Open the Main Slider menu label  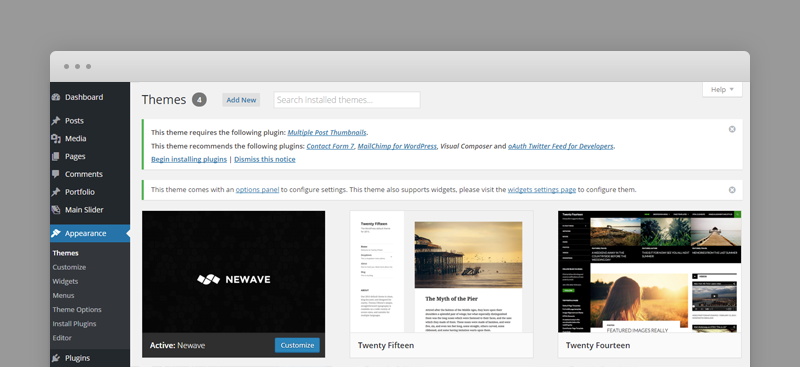(84, 210)
